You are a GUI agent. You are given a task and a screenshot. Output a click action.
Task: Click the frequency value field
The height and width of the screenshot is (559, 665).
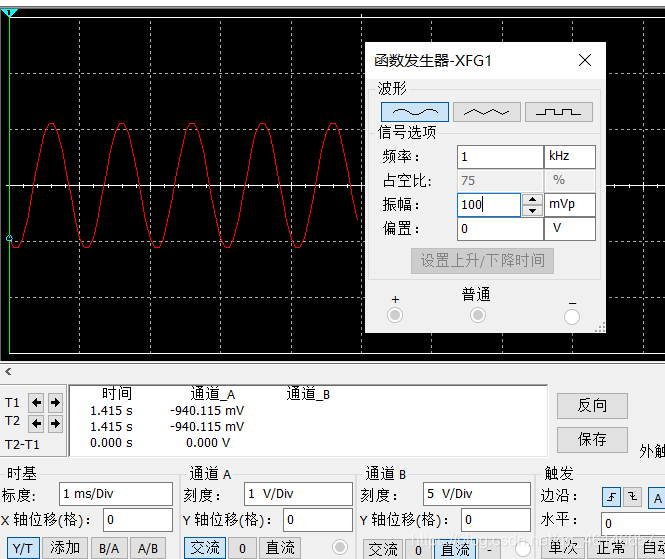click(500, 157)
